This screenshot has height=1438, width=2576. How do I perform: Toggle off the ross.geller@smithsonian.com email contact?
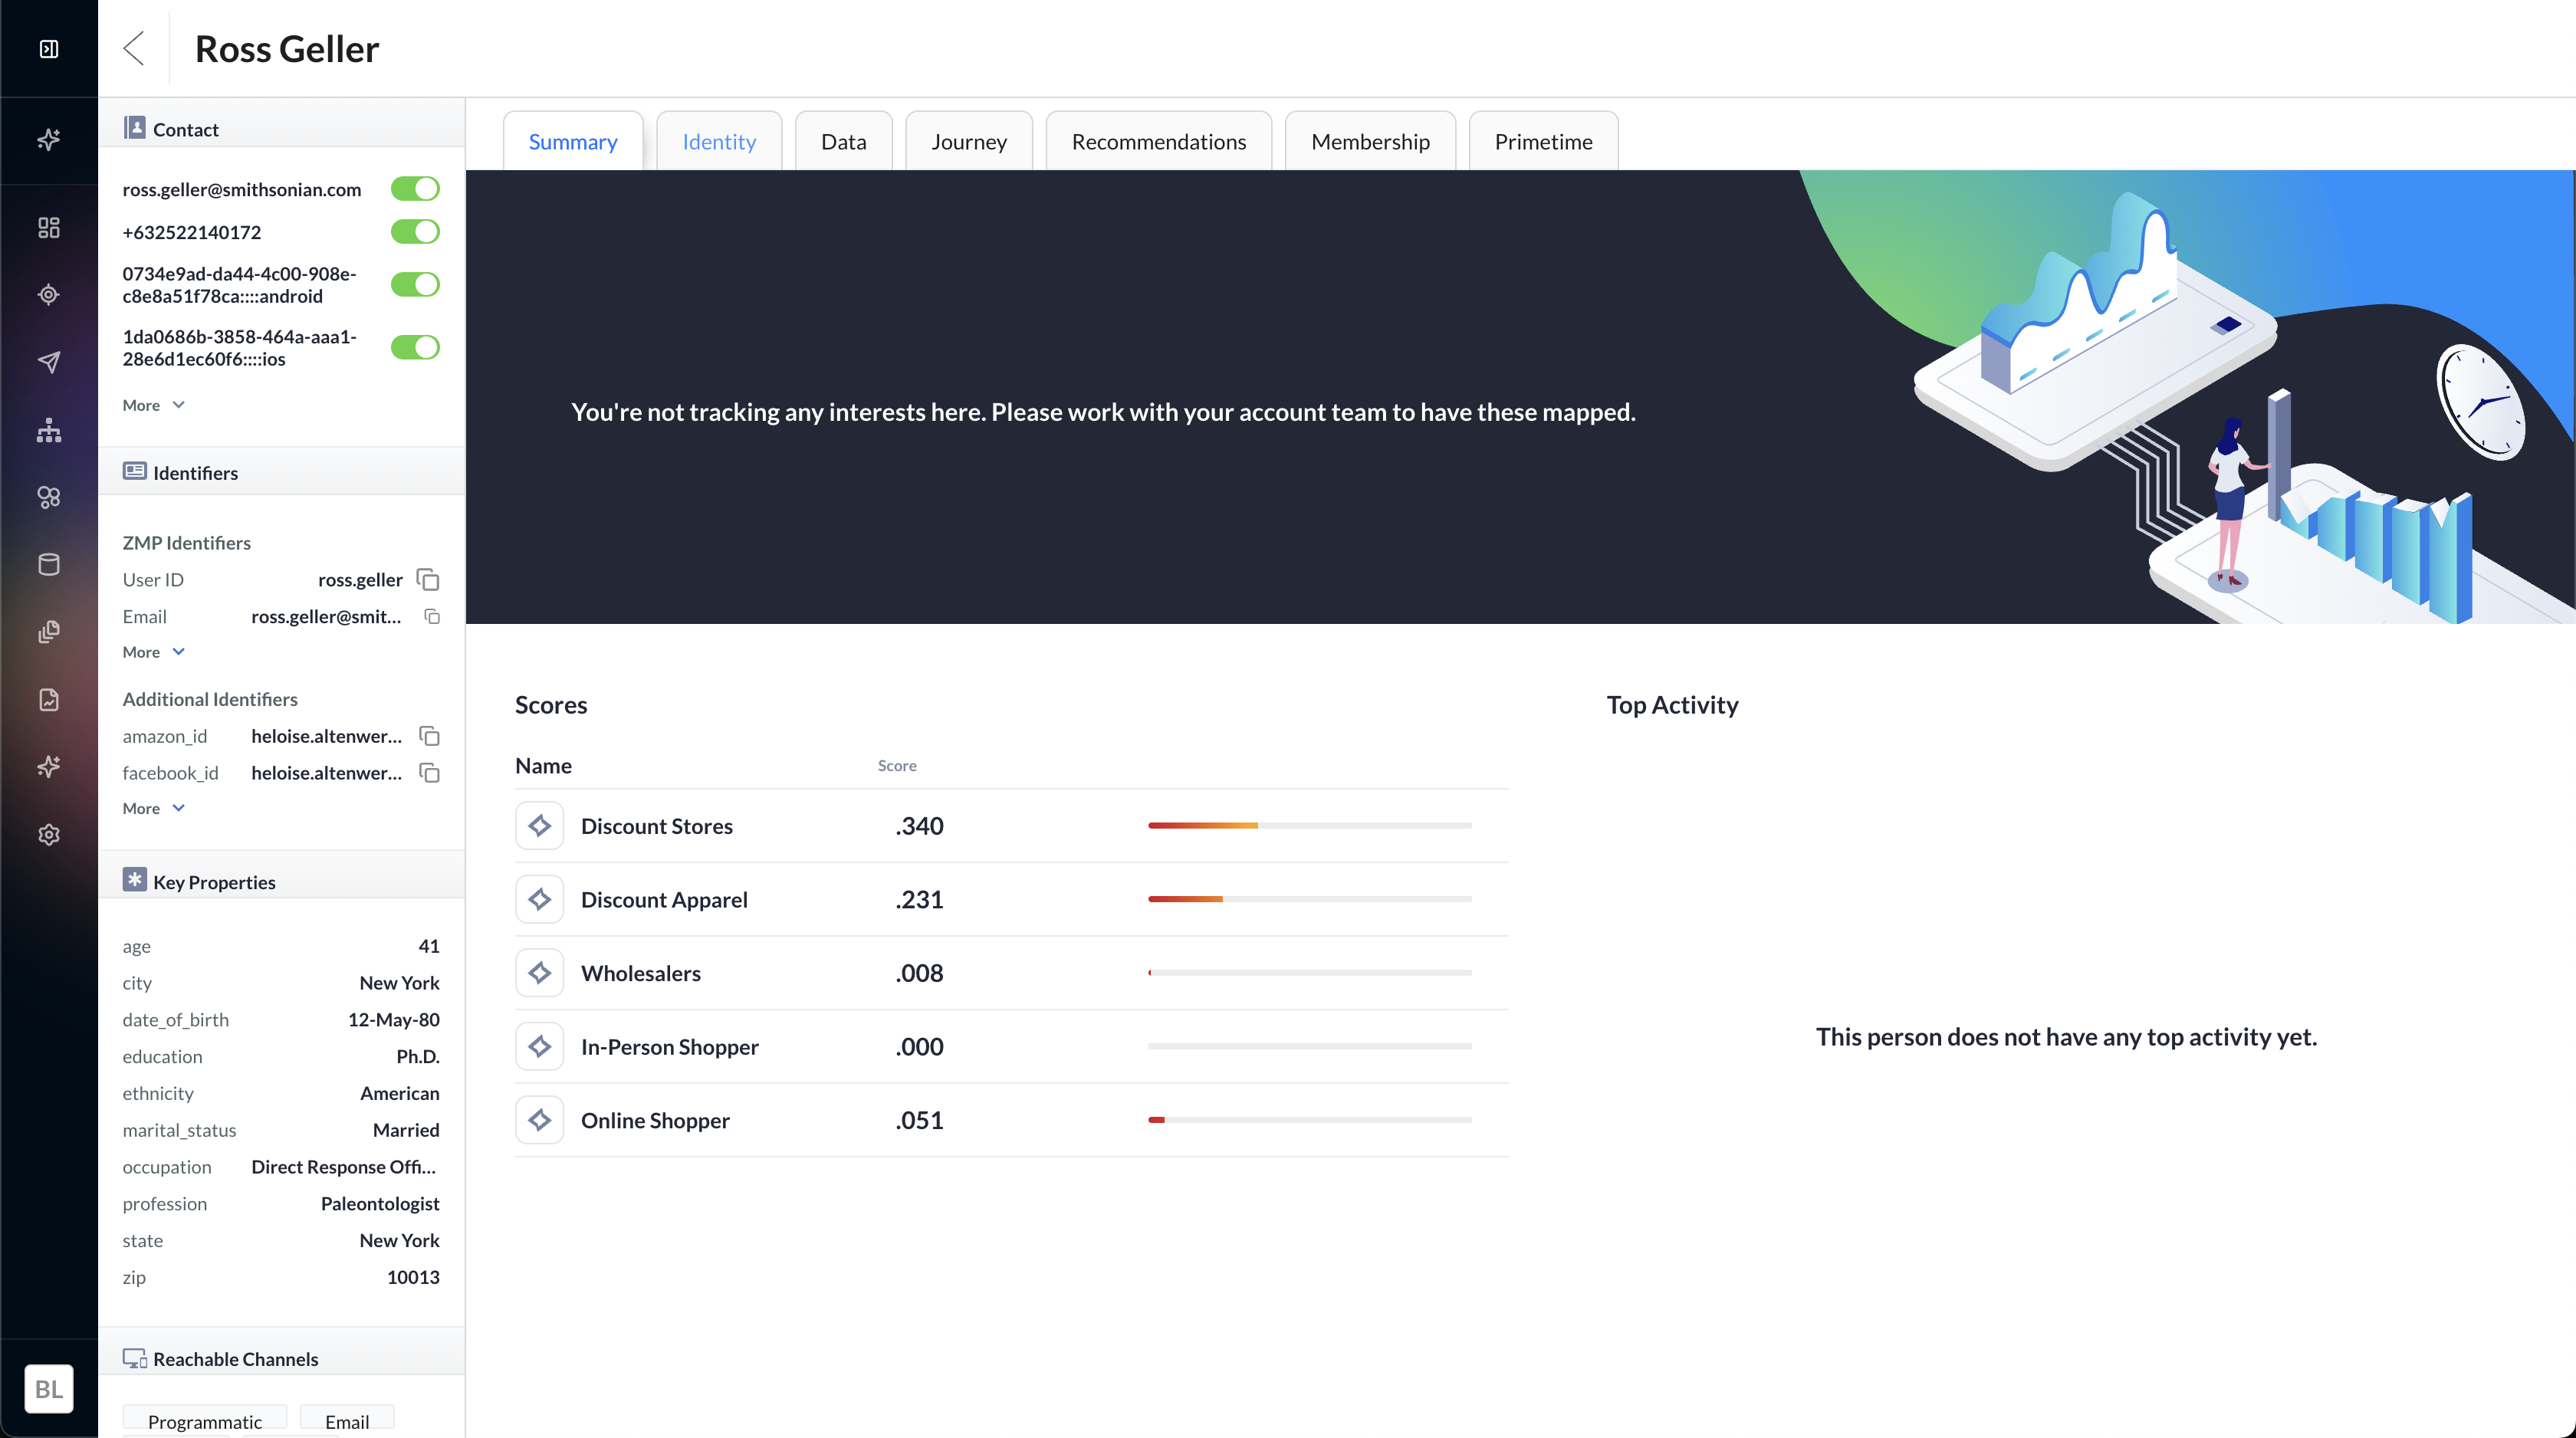pyautogui.click(x=414, y=189)
